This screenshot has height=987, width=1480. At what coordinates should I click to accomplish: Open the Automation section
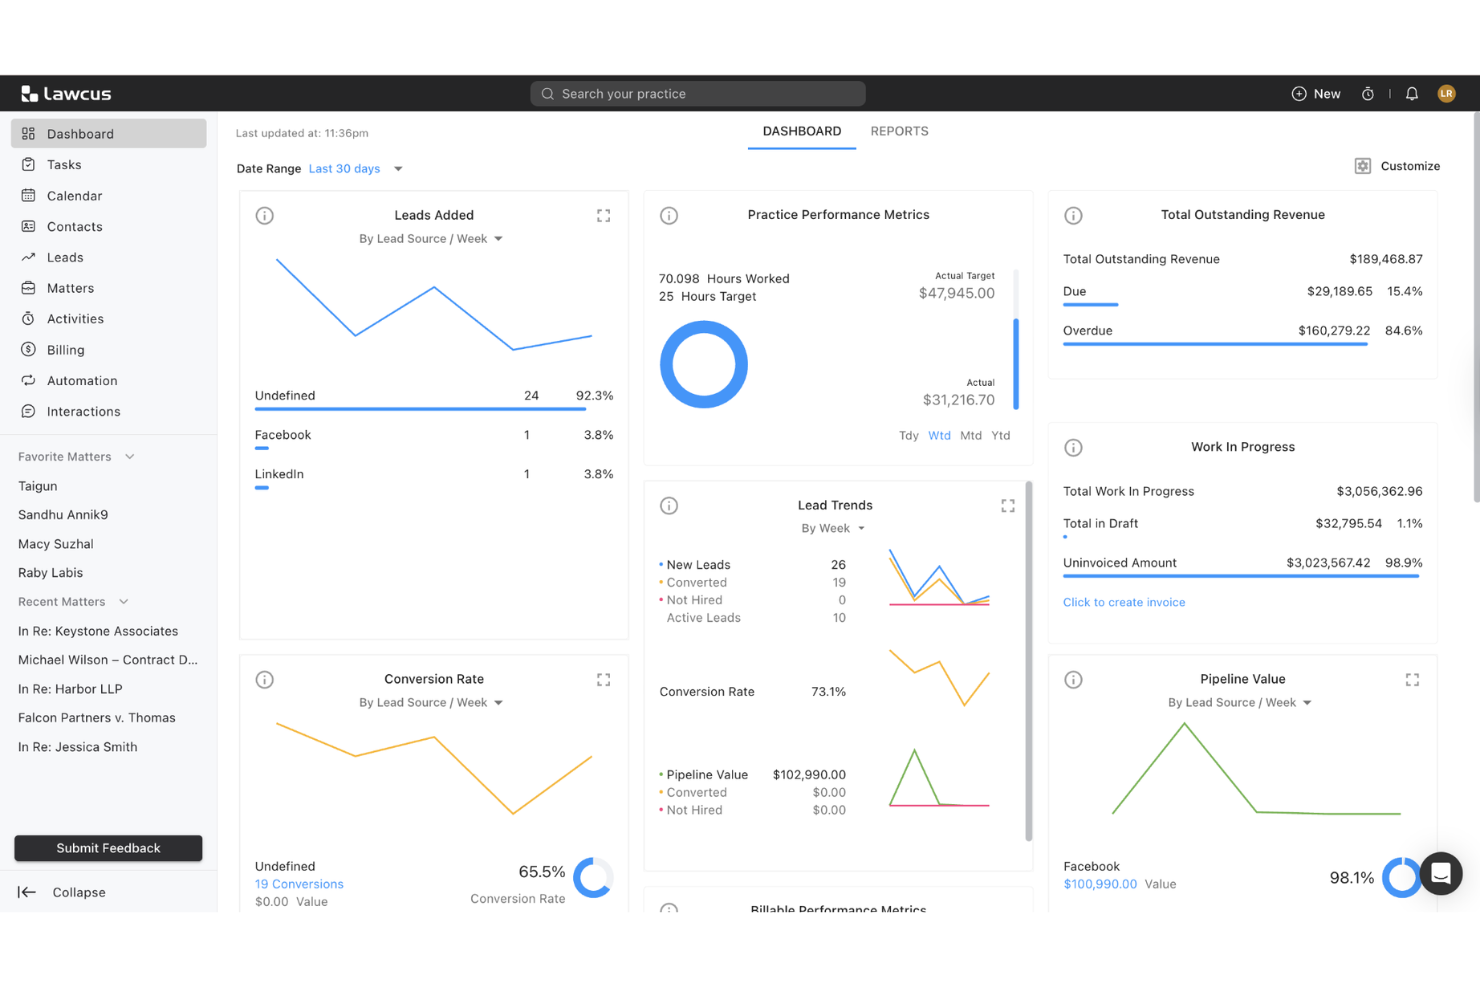pyautogui.click(x=80, y=380)
